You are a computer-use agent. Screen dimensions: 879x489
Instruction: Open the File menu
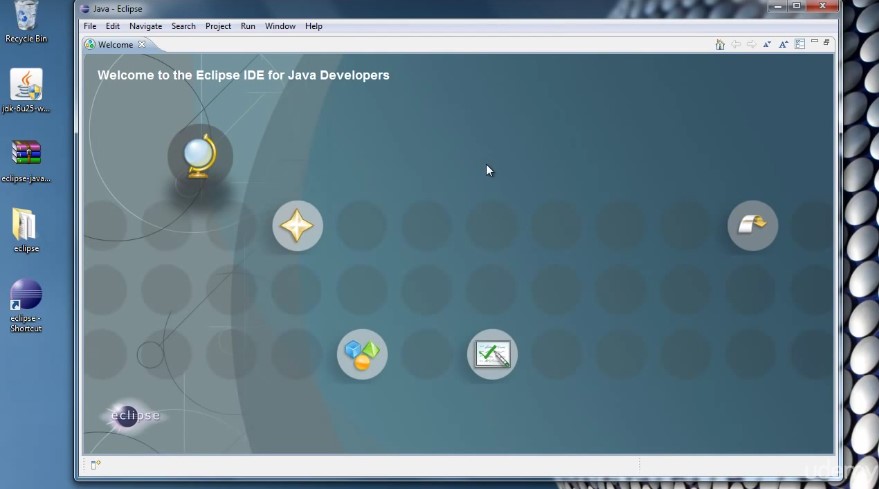click(90, 26)
